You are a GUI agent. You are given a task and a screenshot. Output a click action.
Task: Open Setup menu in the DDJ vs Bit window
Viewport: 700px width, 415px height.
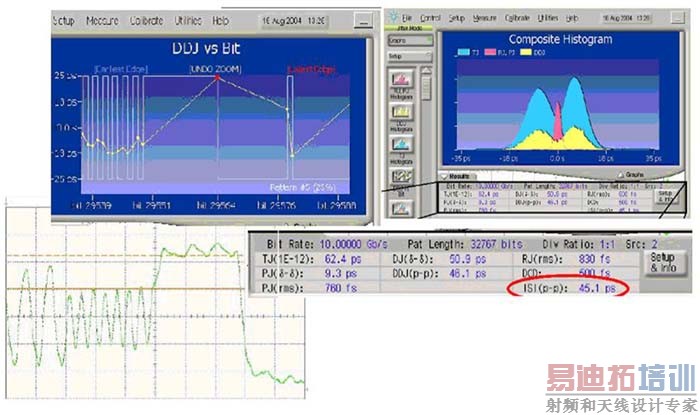click(63, 21)
